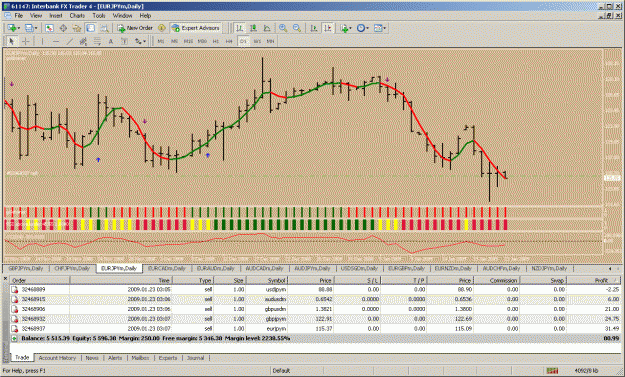Select the Fibonacci Retracement tool
625x377 pixels.
tap(97, 41)
